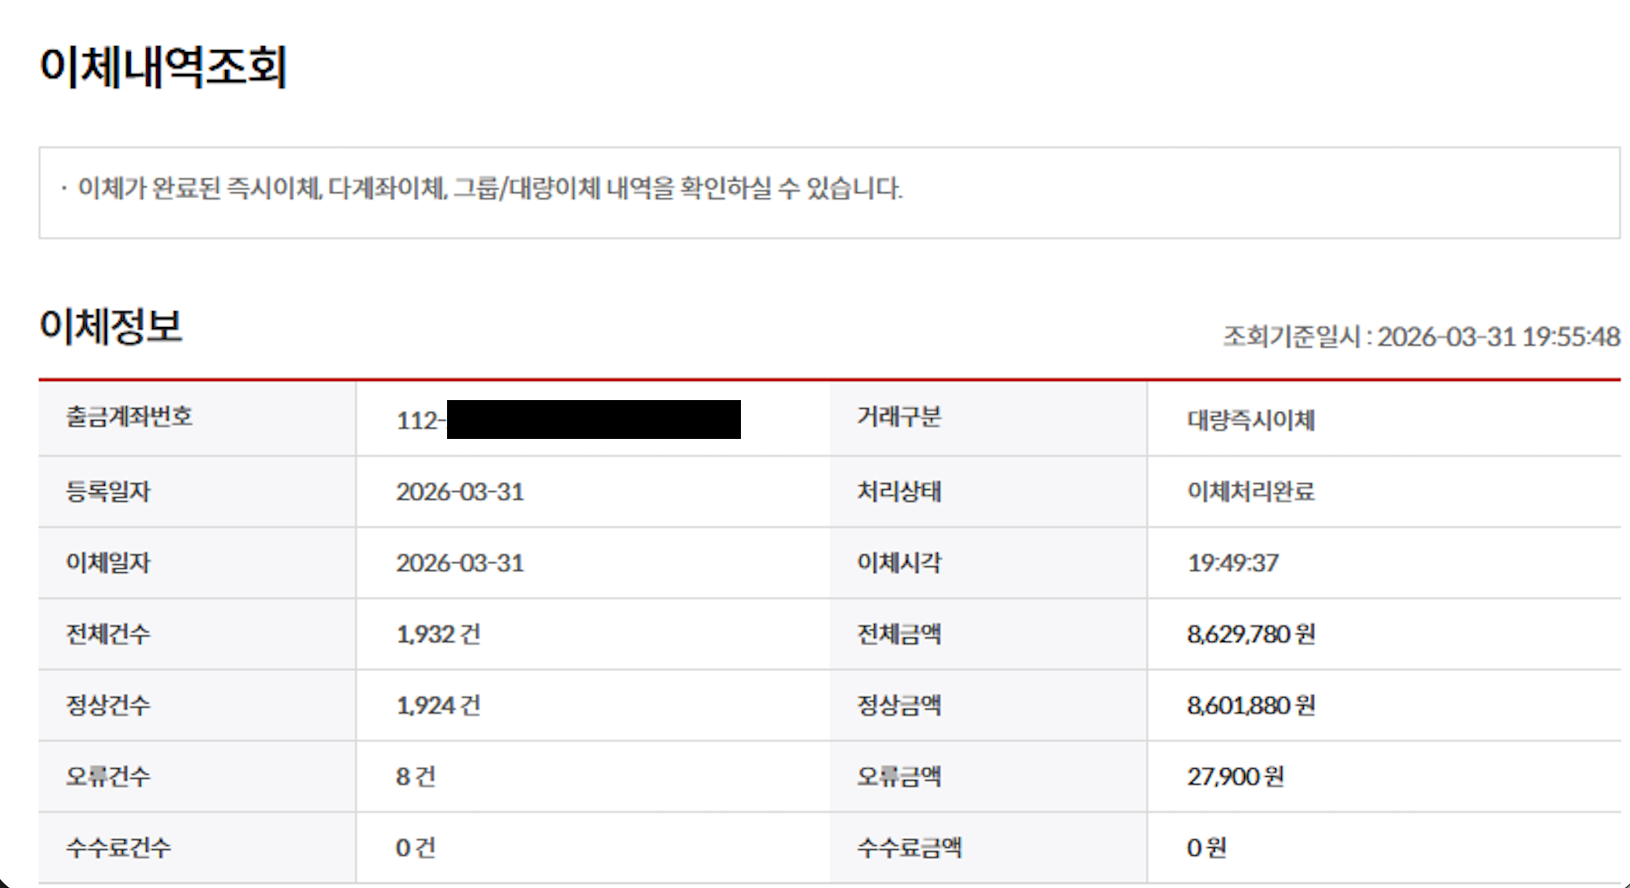Screen dimensions: 1630x888
Task: Click the 이체내역조회 page title
Action: pyautogui.click(x=163, y=67)
